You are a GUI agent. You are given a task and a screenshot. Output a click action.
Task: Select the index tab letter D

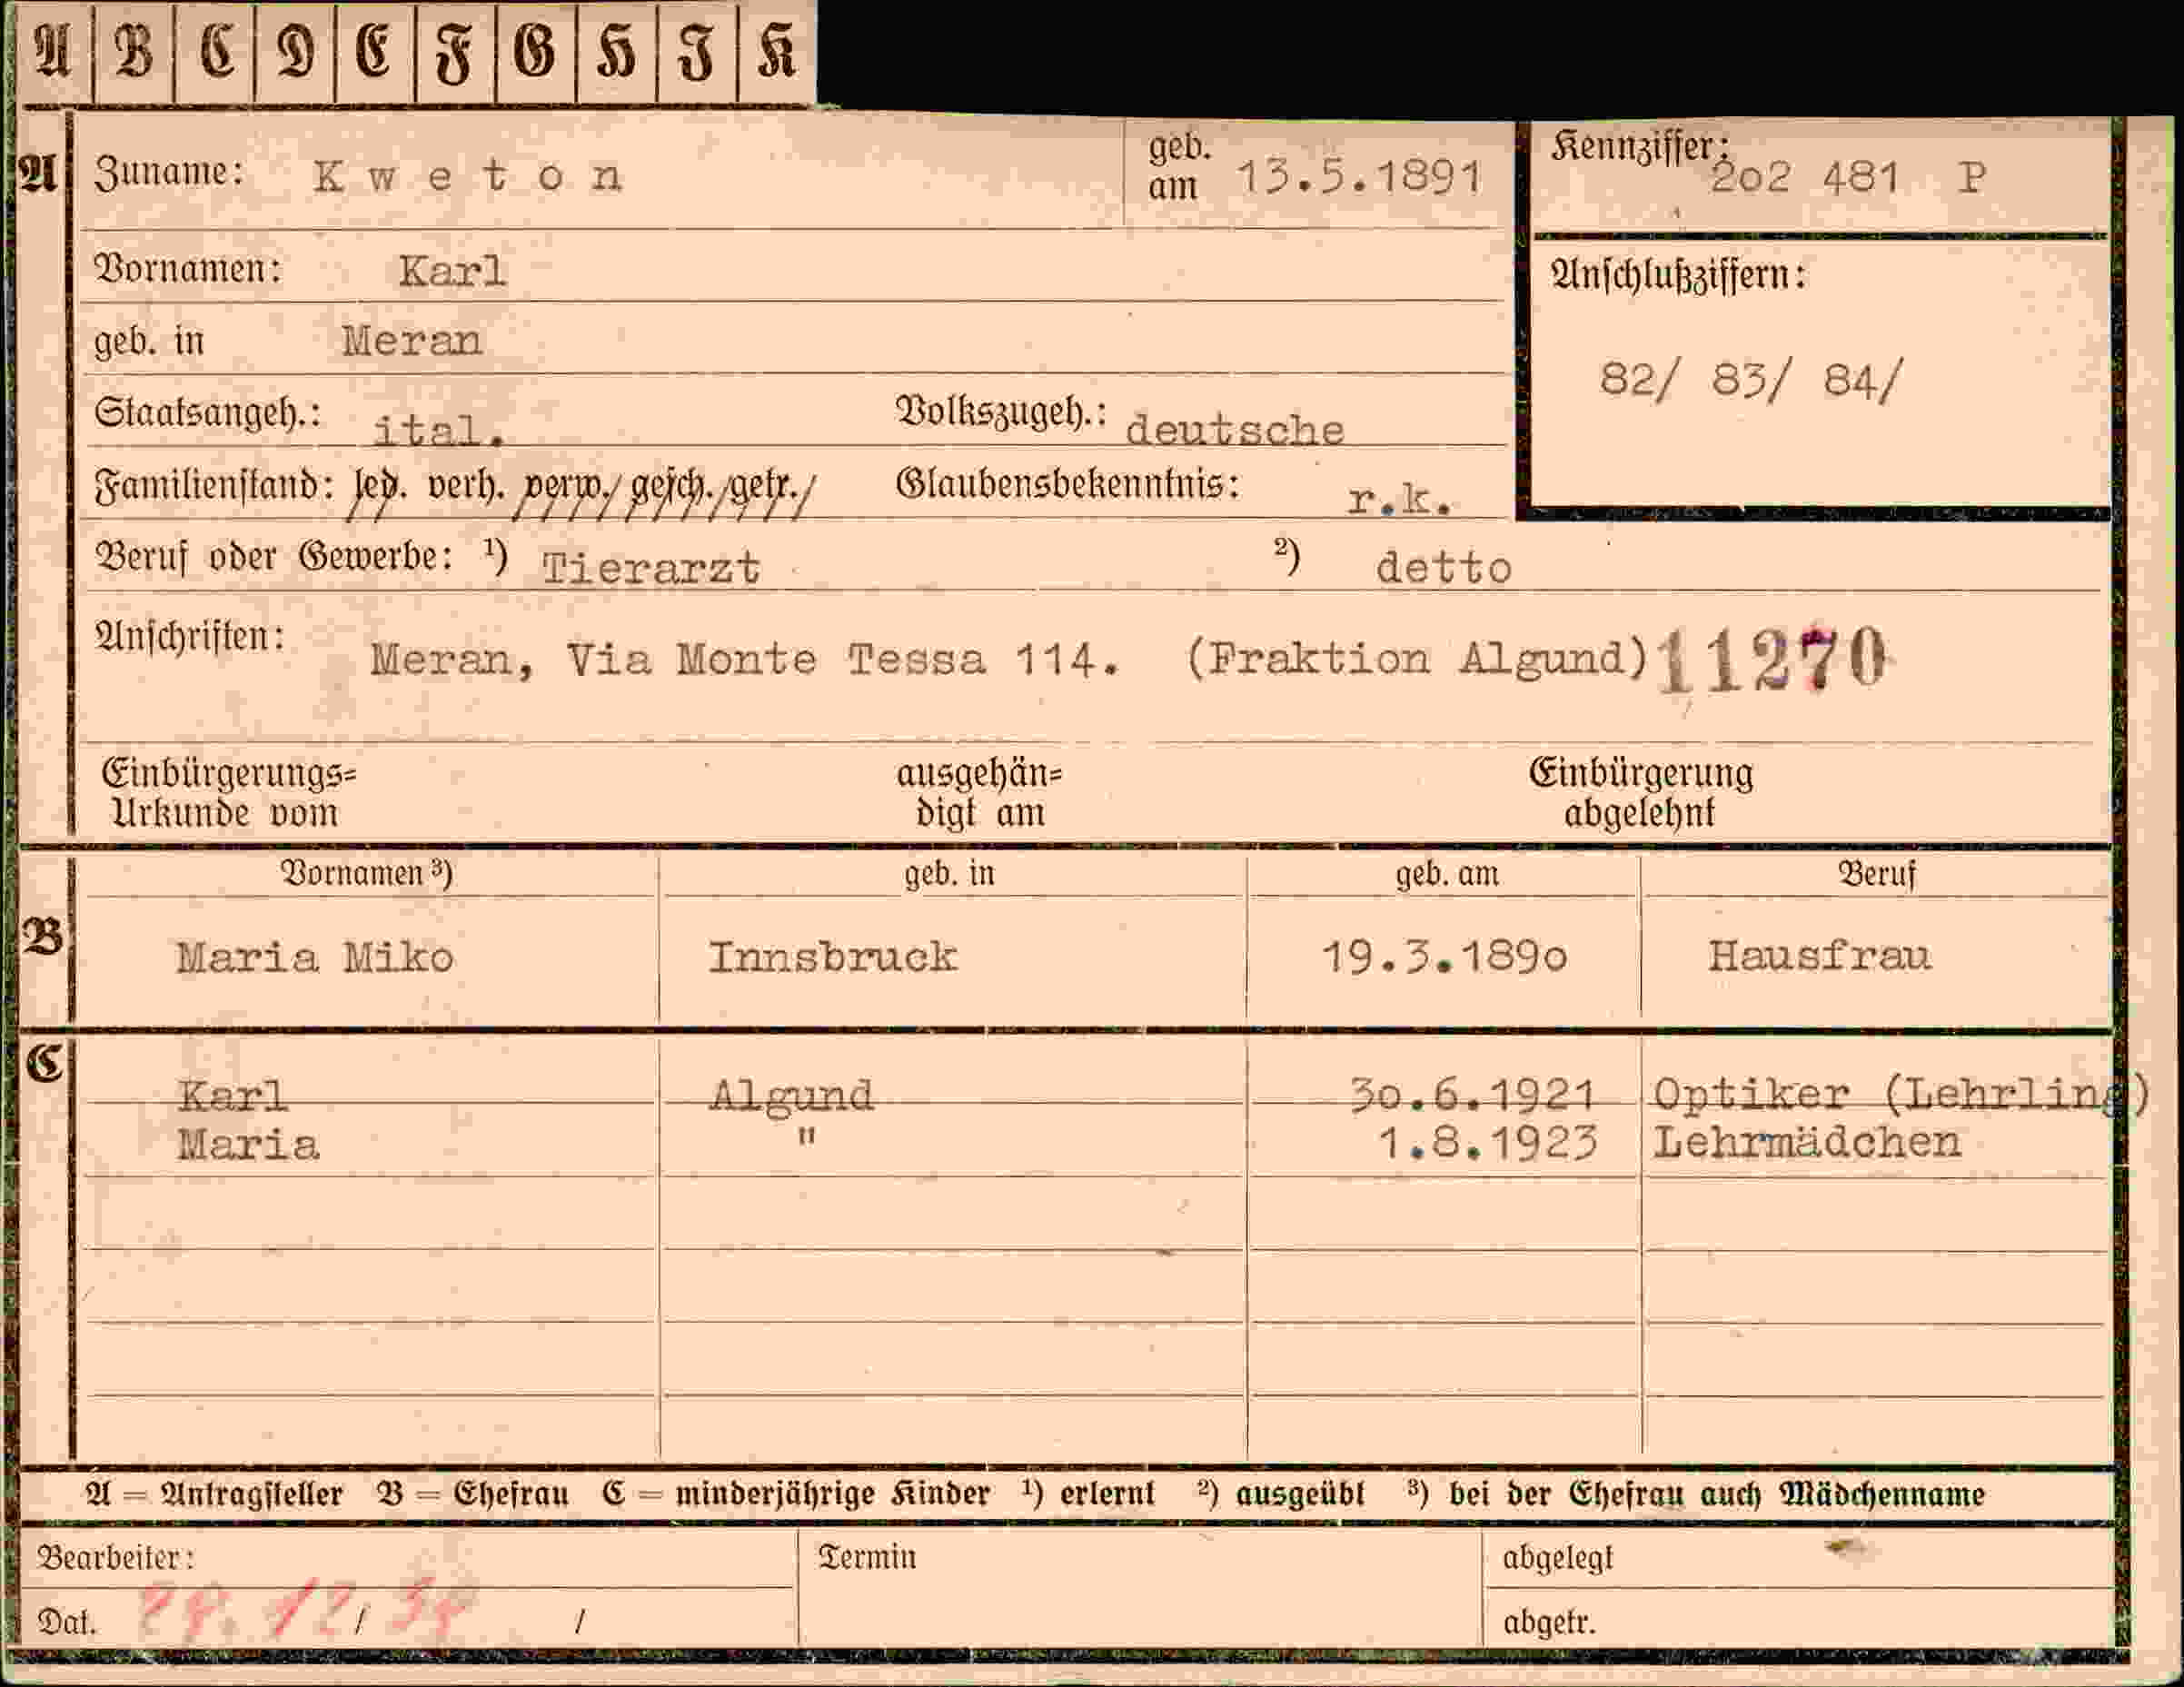(295, 51)
